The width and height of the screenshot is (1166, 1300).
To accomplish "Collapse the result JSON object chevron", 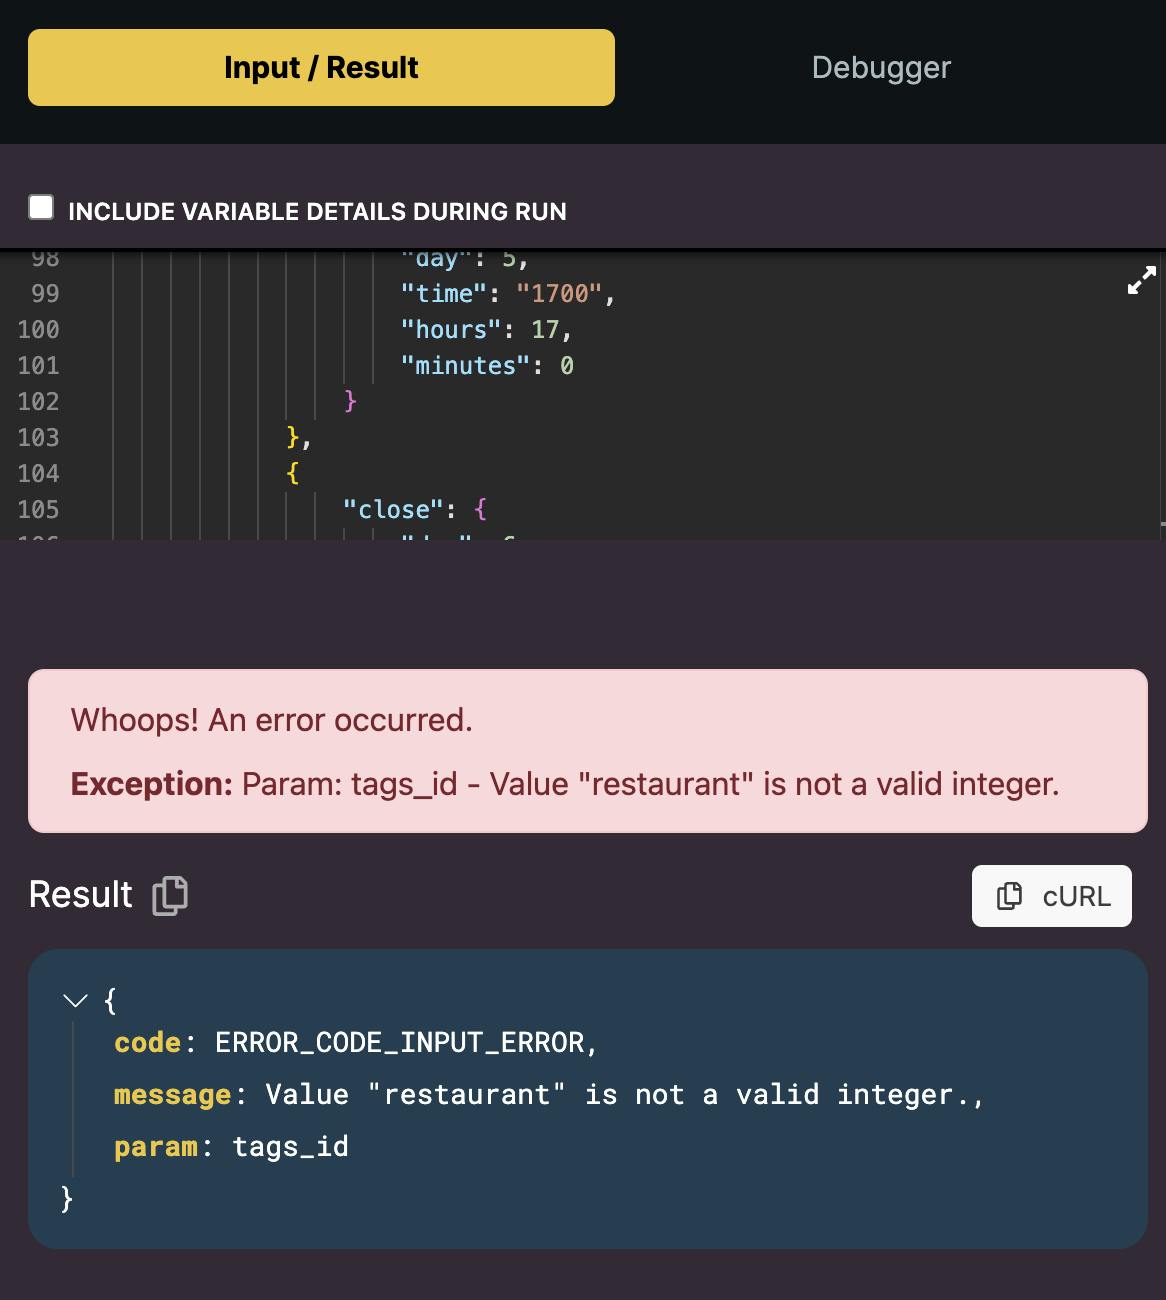I will pyautogui.click(x=75, y=1000).
